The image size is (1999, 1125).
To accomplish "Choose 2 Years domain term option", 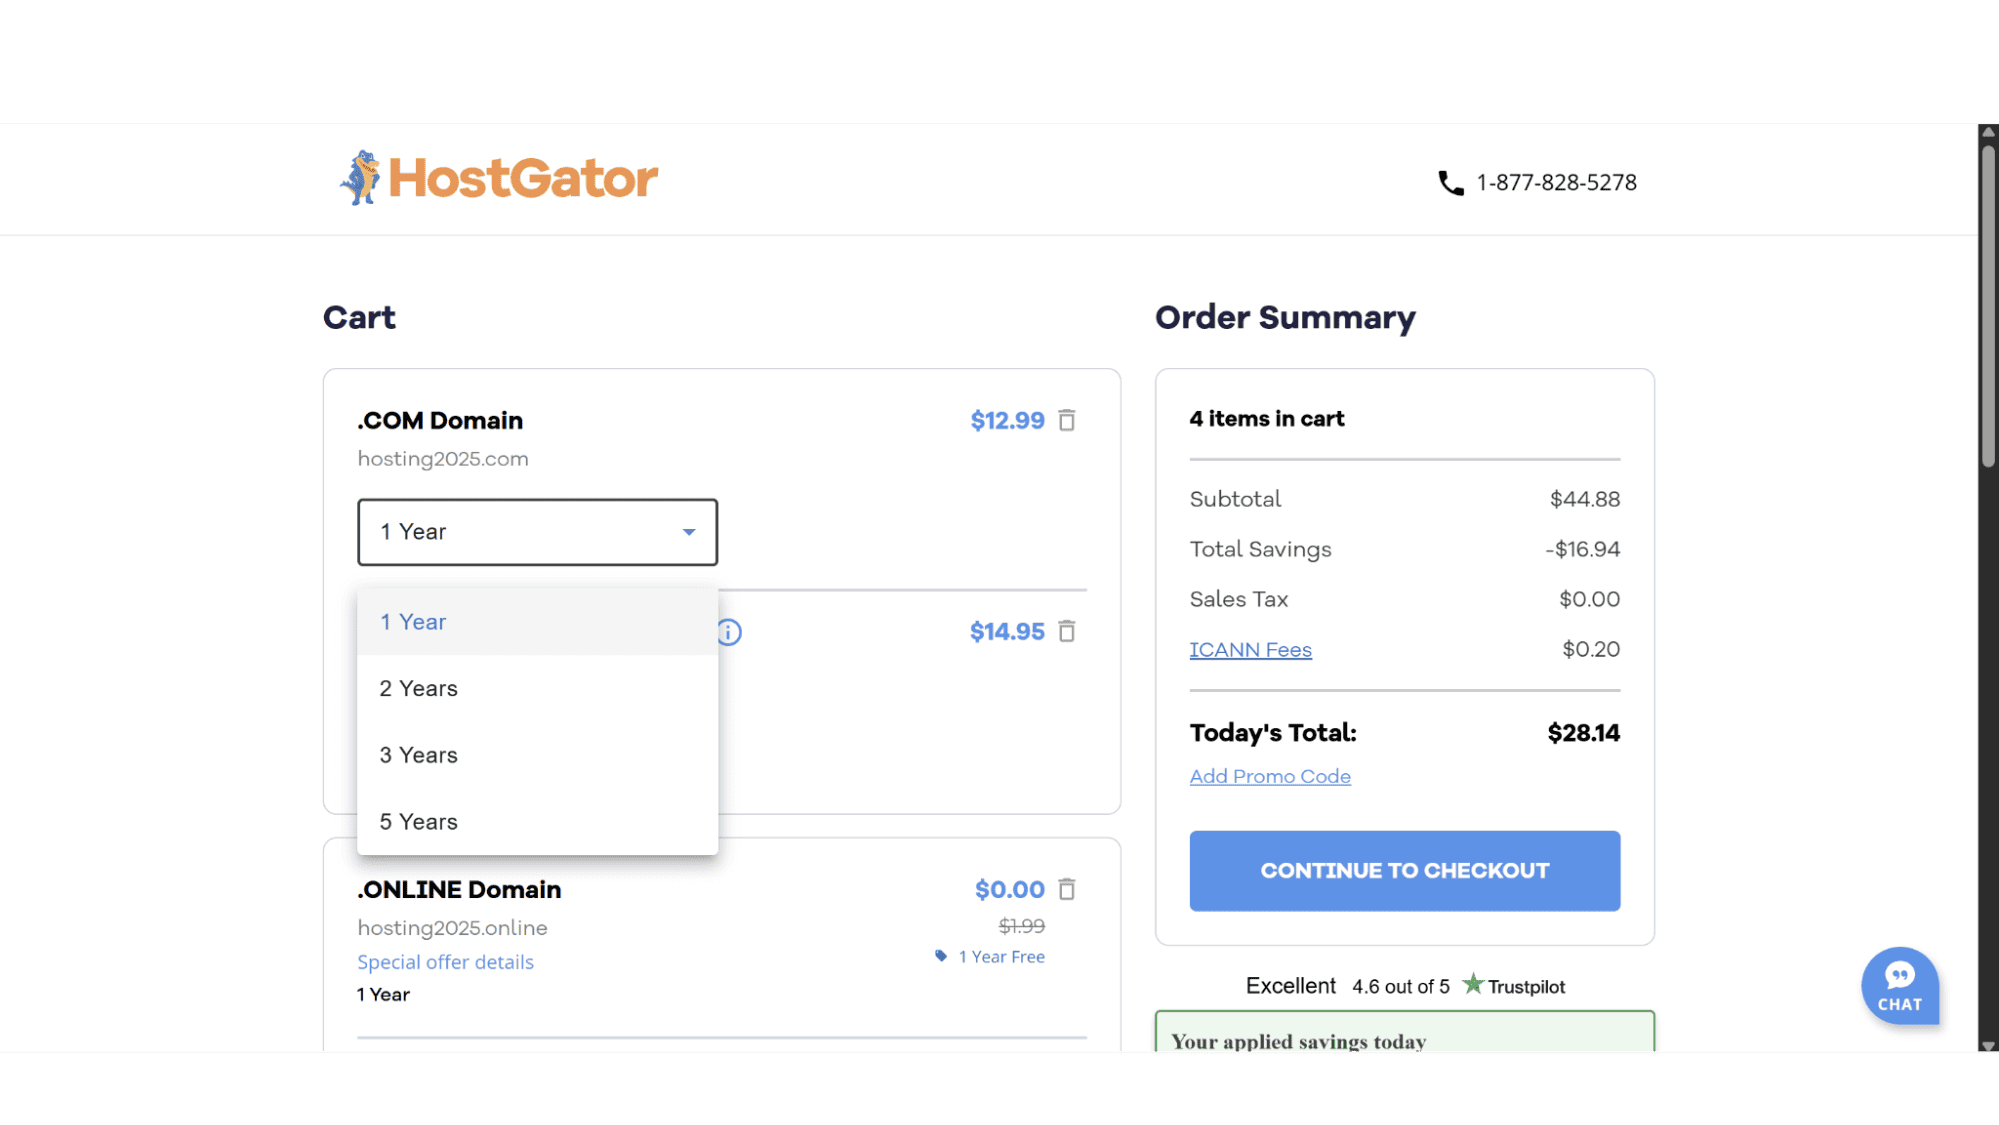I will click(538, 689).
